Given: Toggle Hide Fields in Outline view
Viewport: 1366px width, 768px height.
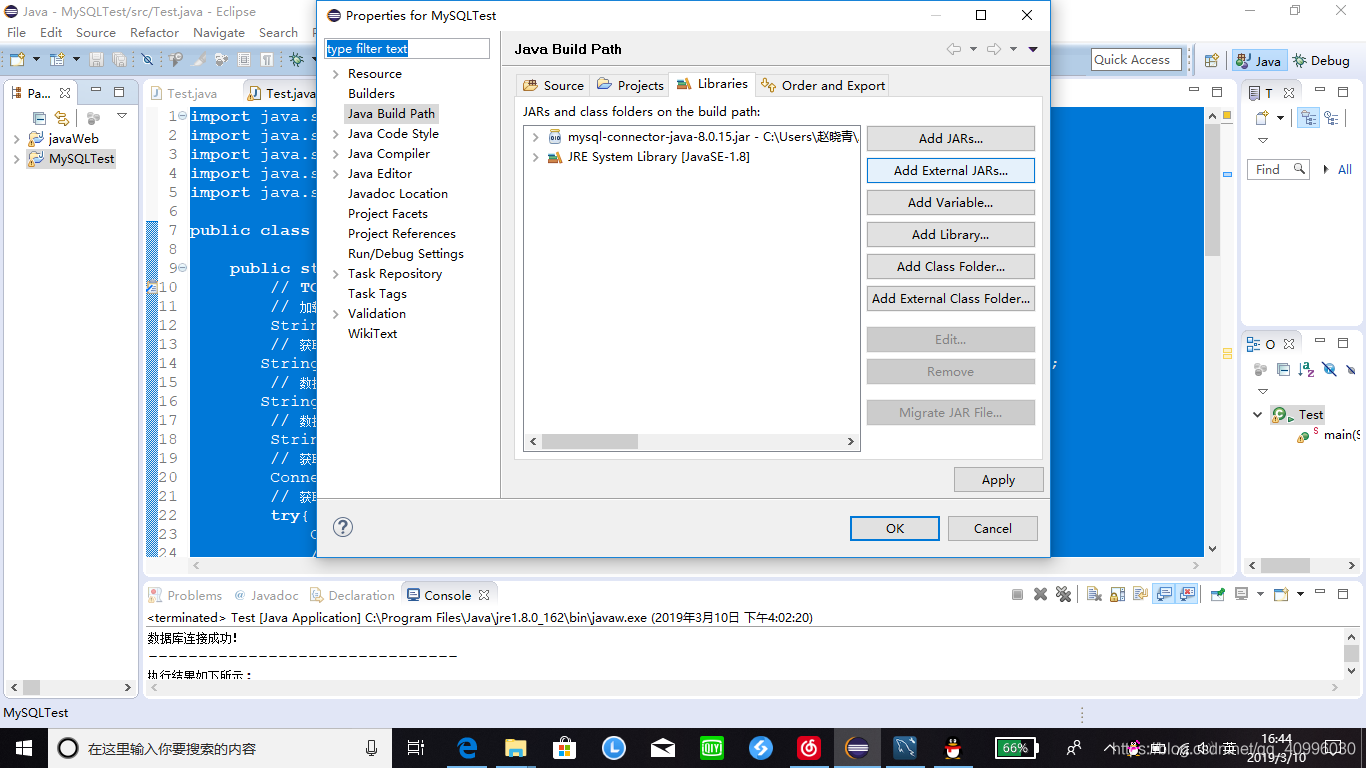Looking at the screenshot, I should tap(1329, 369).
